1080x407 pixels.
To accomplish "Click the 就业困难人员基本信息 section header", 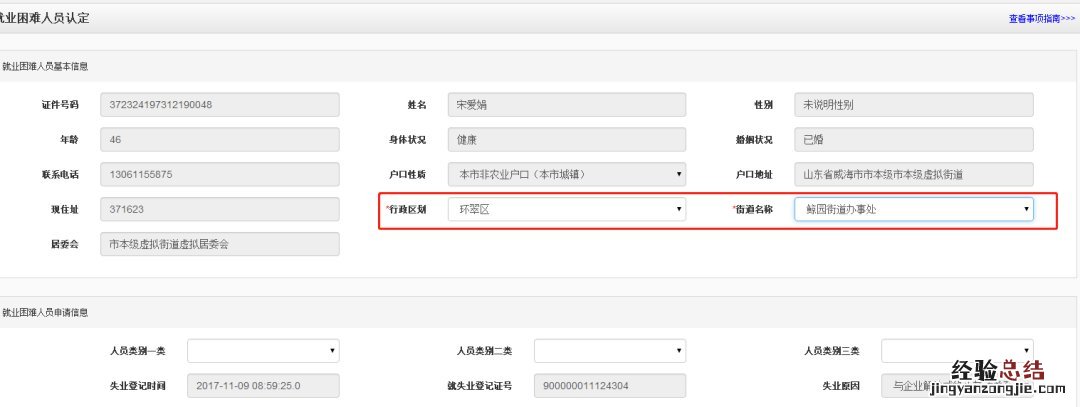I will [45, 67].
